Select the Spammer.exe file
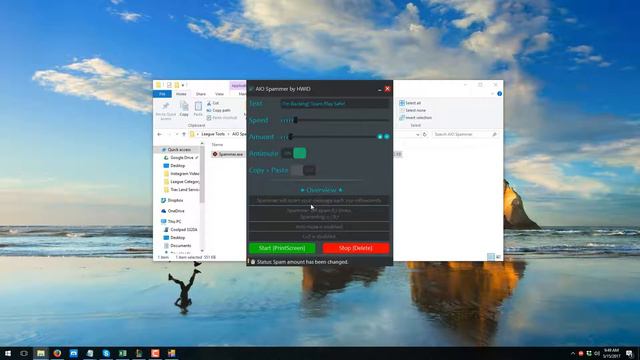The image size is (640, 360). [x=228, y=154]
